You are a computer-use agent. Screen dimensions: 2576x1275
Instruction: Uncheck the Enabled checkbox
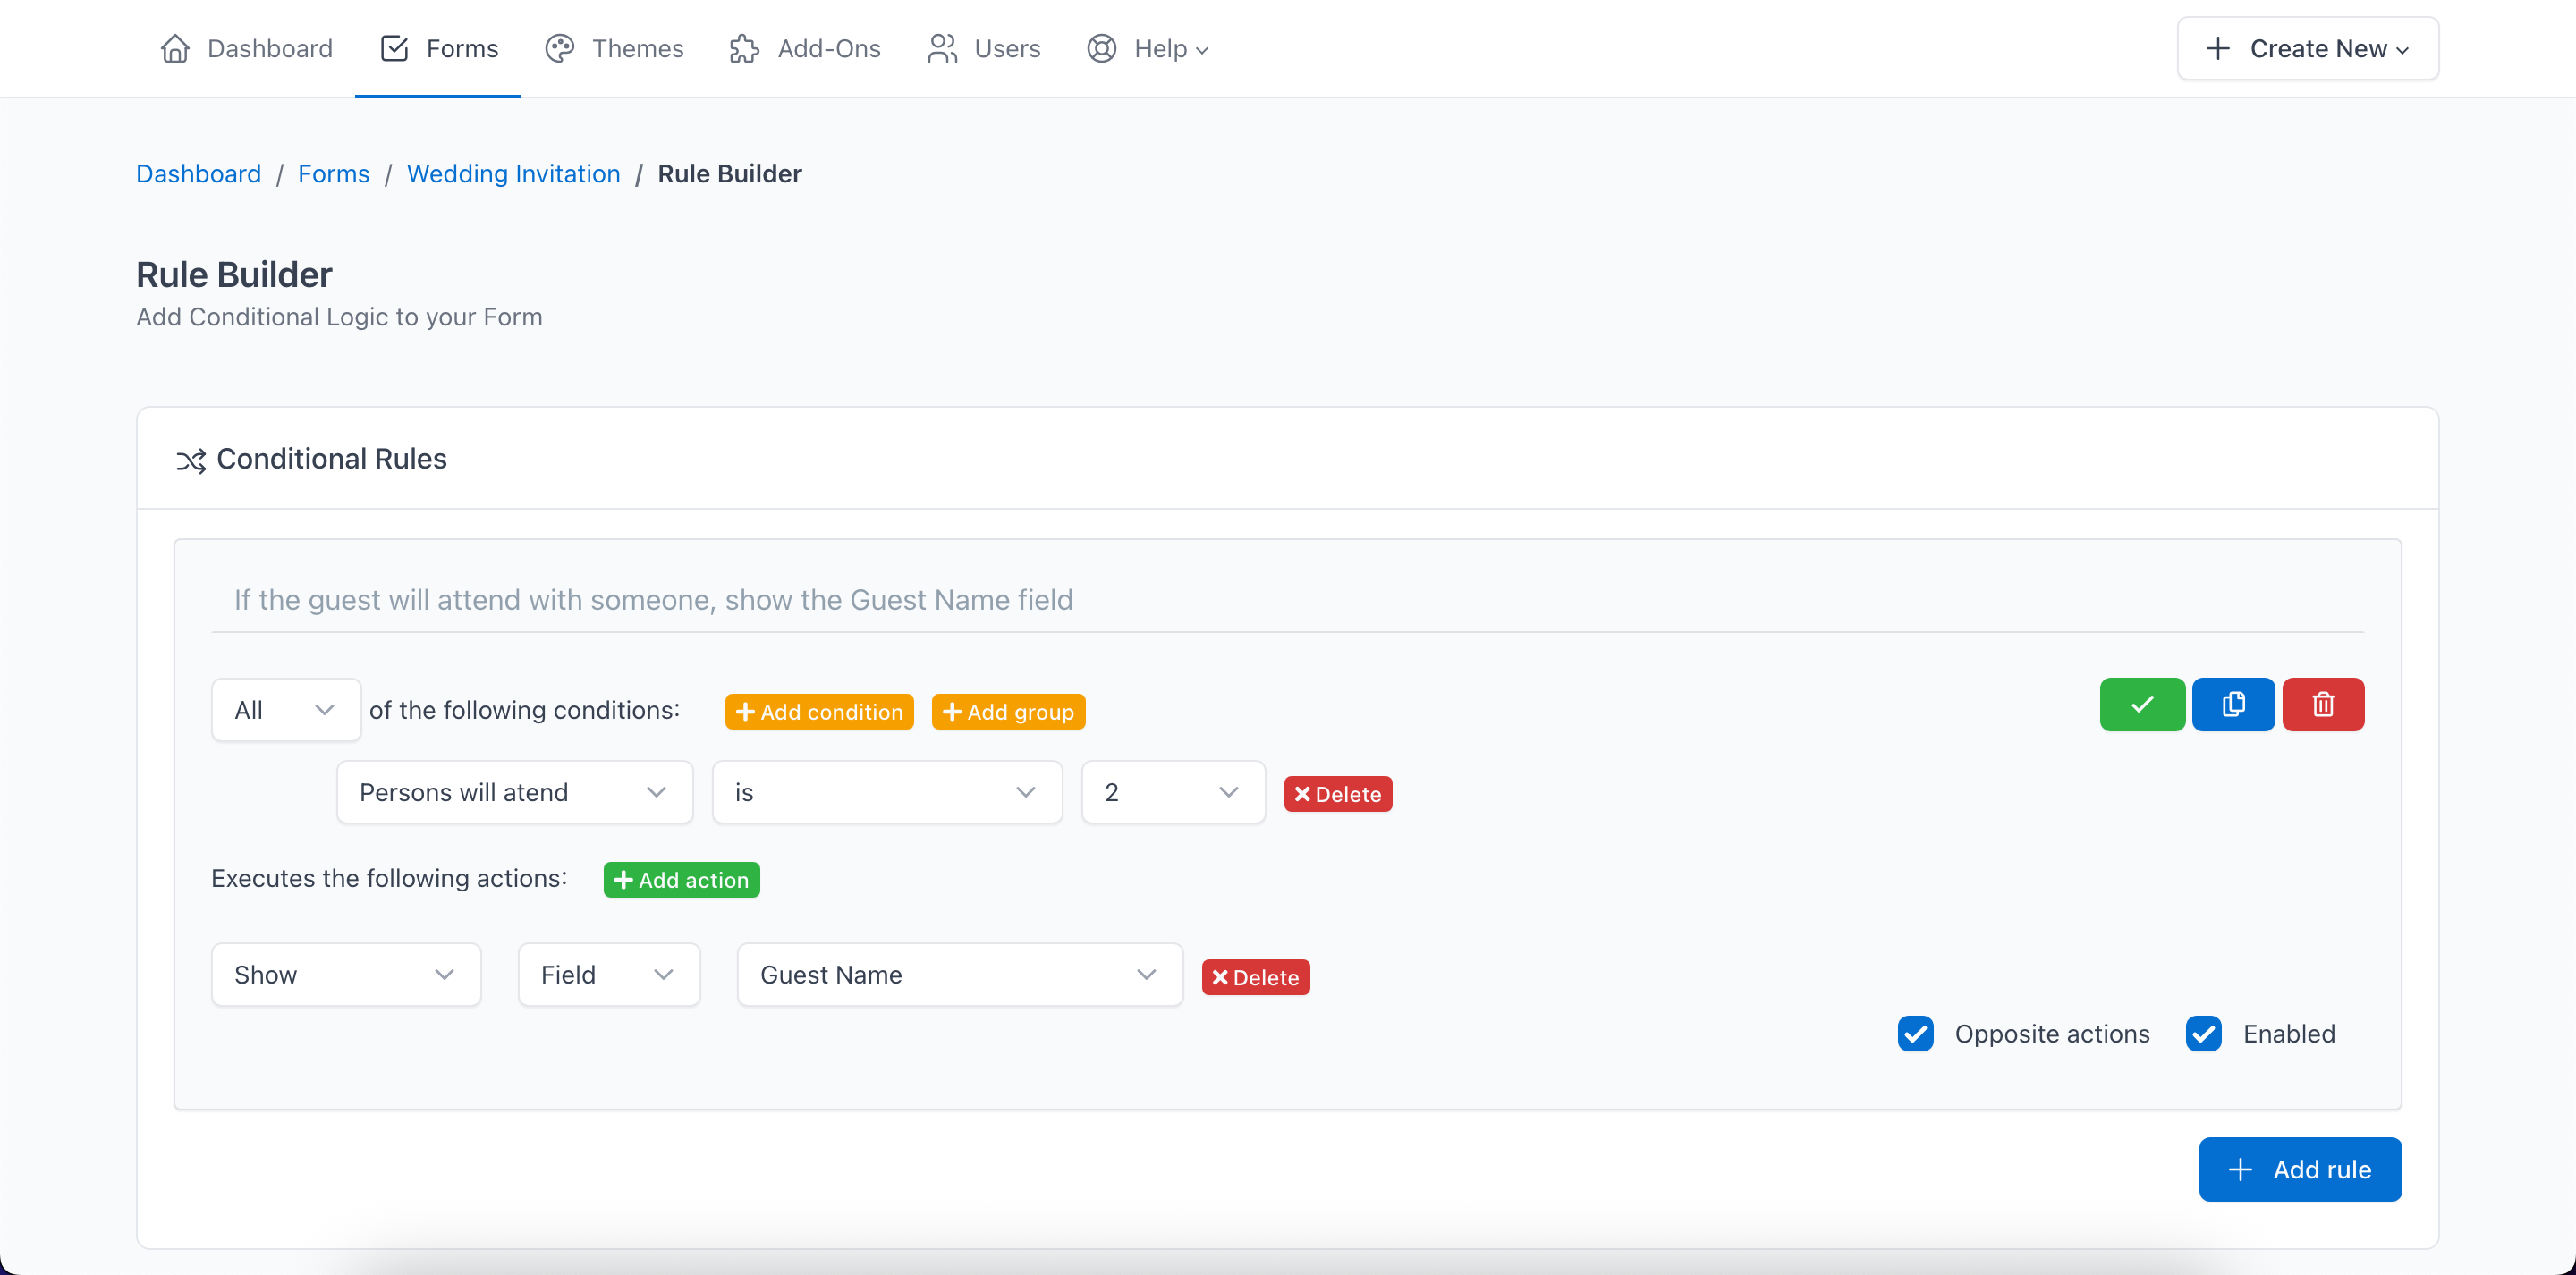tap(2203, 1034)
